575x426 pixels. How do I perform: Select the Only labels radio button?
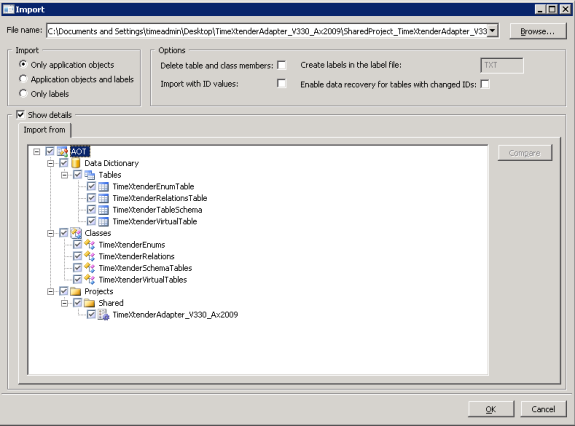[x=23, y=93]
